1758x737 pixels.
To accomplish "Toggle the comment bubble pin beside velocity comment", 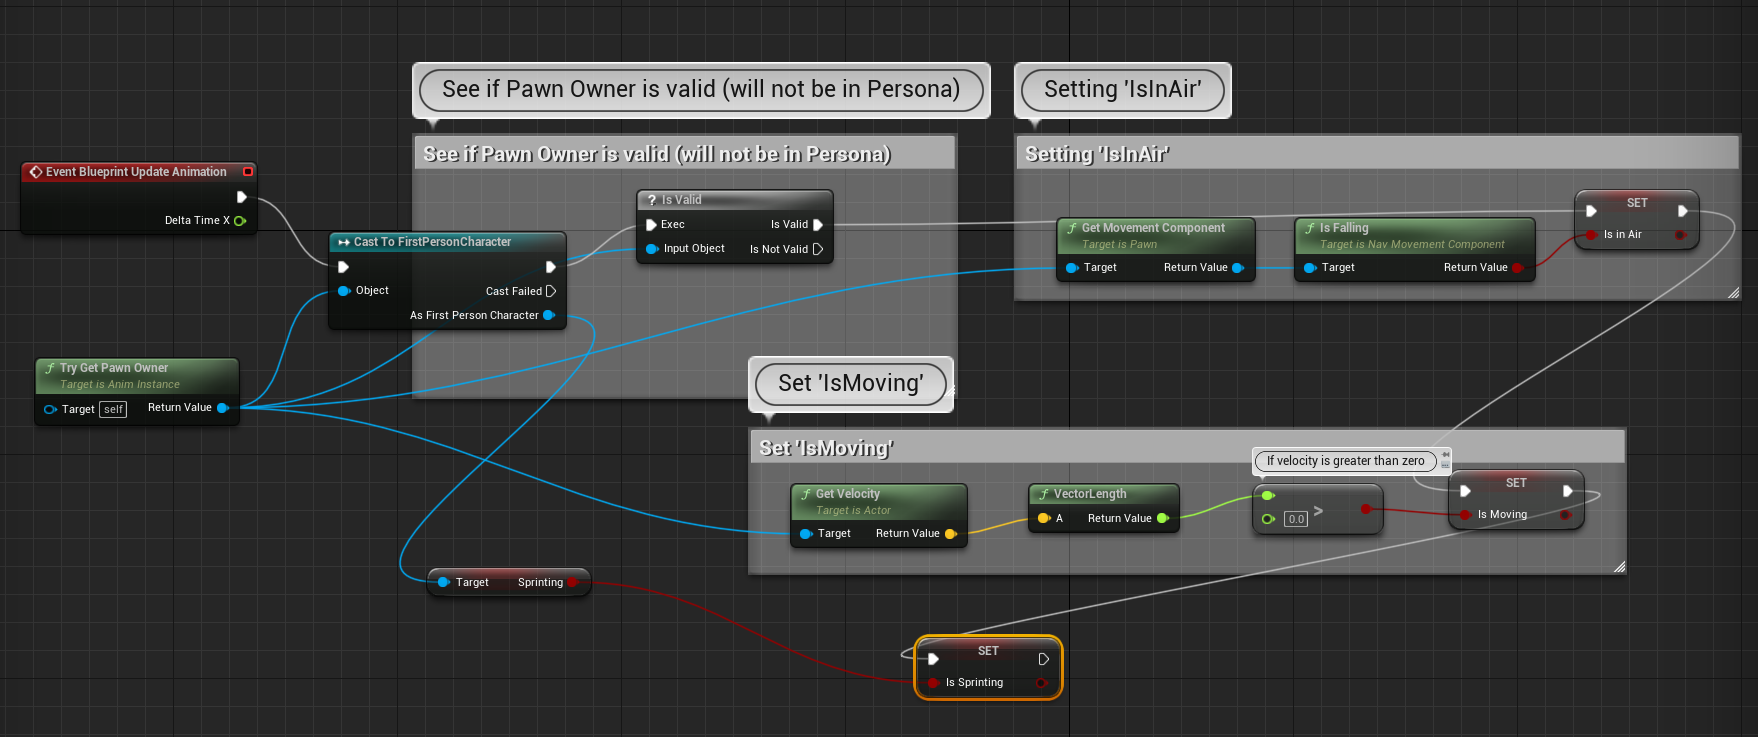I will click(1445, 455).
